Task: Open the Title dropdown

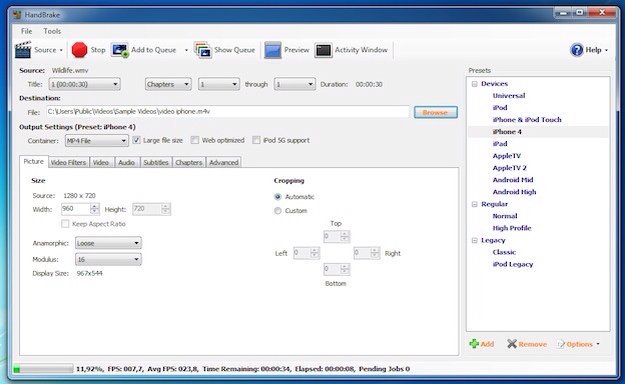Action: point(84,84)
